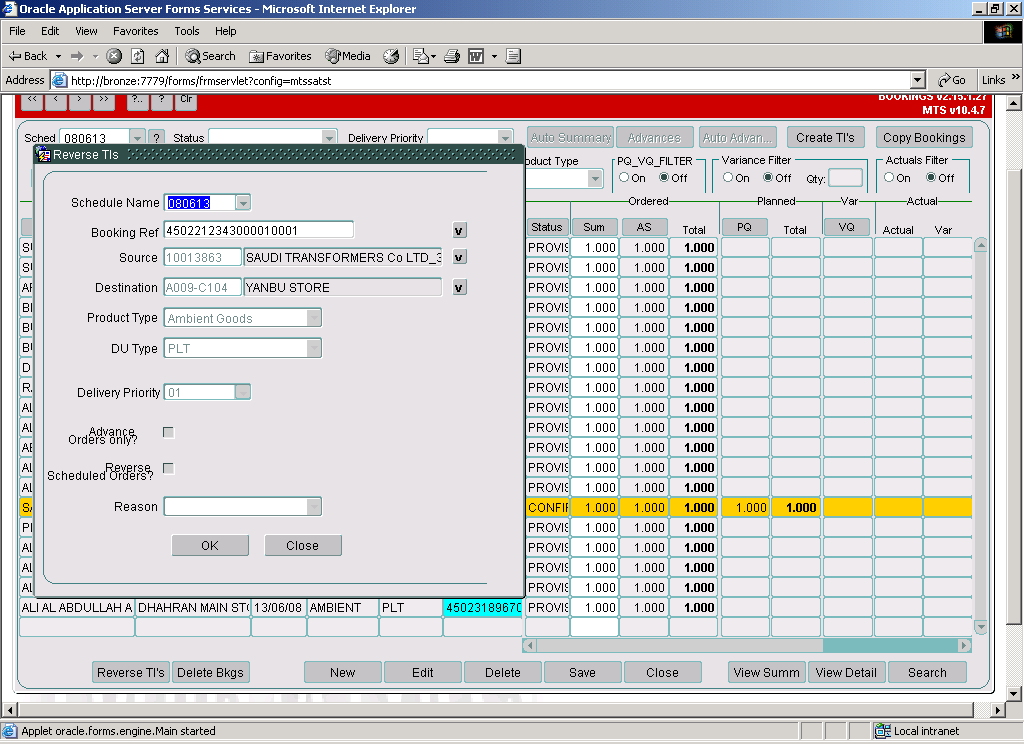Open the main form Delivery Priority dropdown

tap(505, 138)
